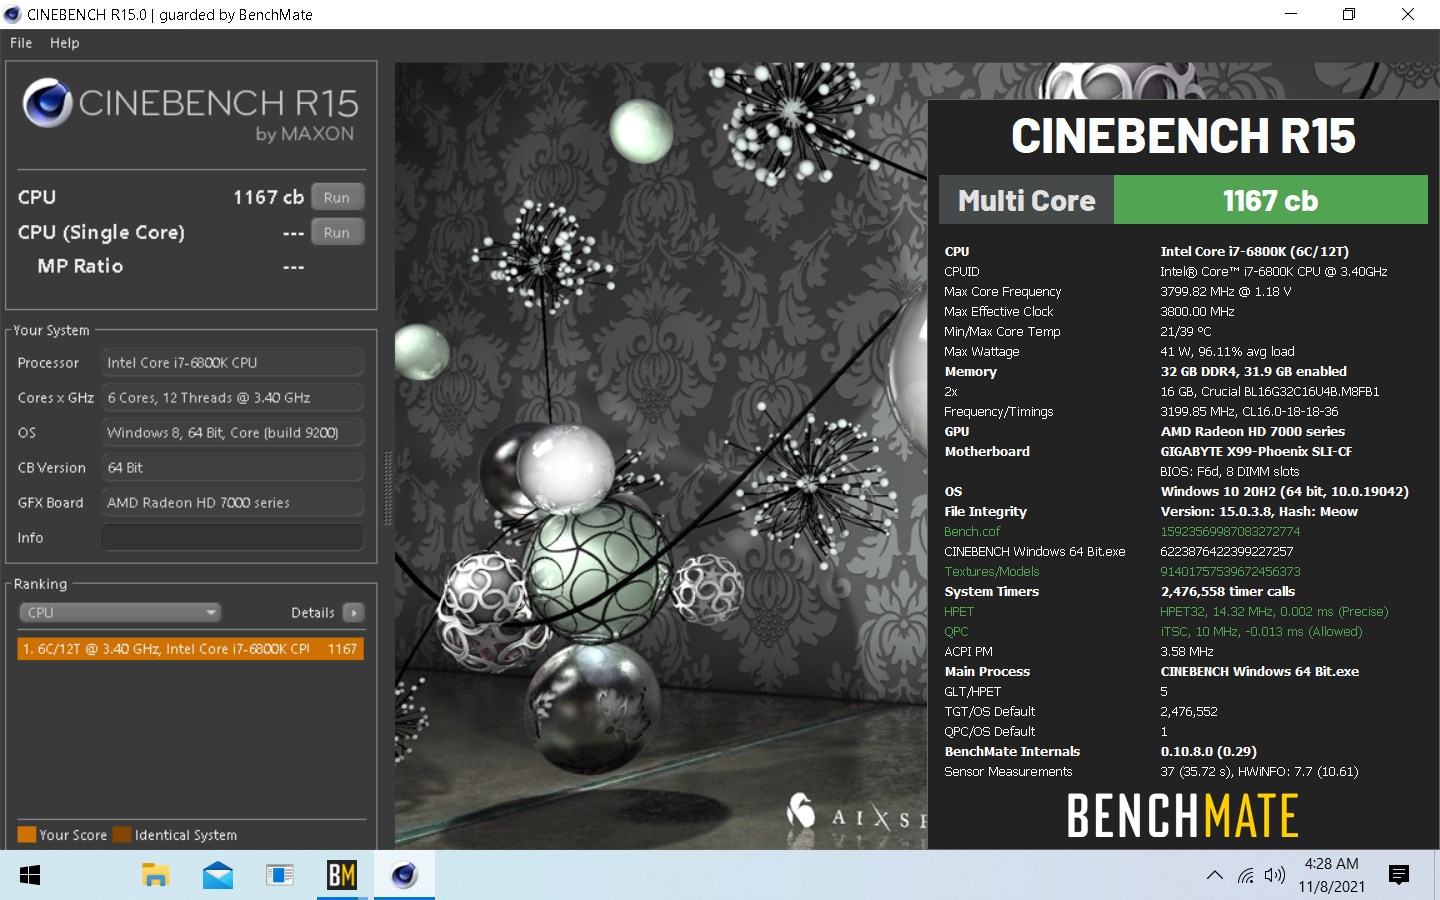Image resolution: width=1440 pixels, height=900 pixels.
Task: Click the Max Core Frequency value 3799.82 MHz
Action: [x=1226, y=292]
